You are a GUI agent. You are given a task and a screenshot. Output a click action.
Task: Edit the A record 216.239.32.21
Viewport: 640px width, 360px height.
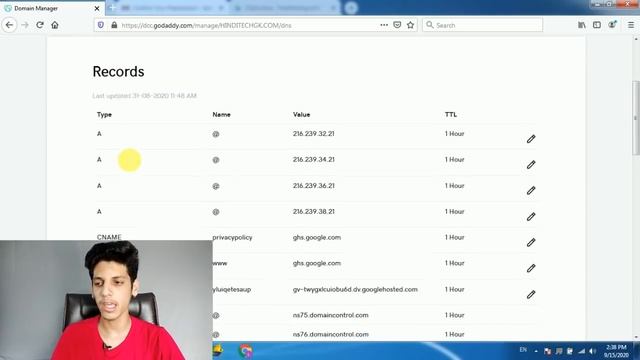(x=531, y=139)
